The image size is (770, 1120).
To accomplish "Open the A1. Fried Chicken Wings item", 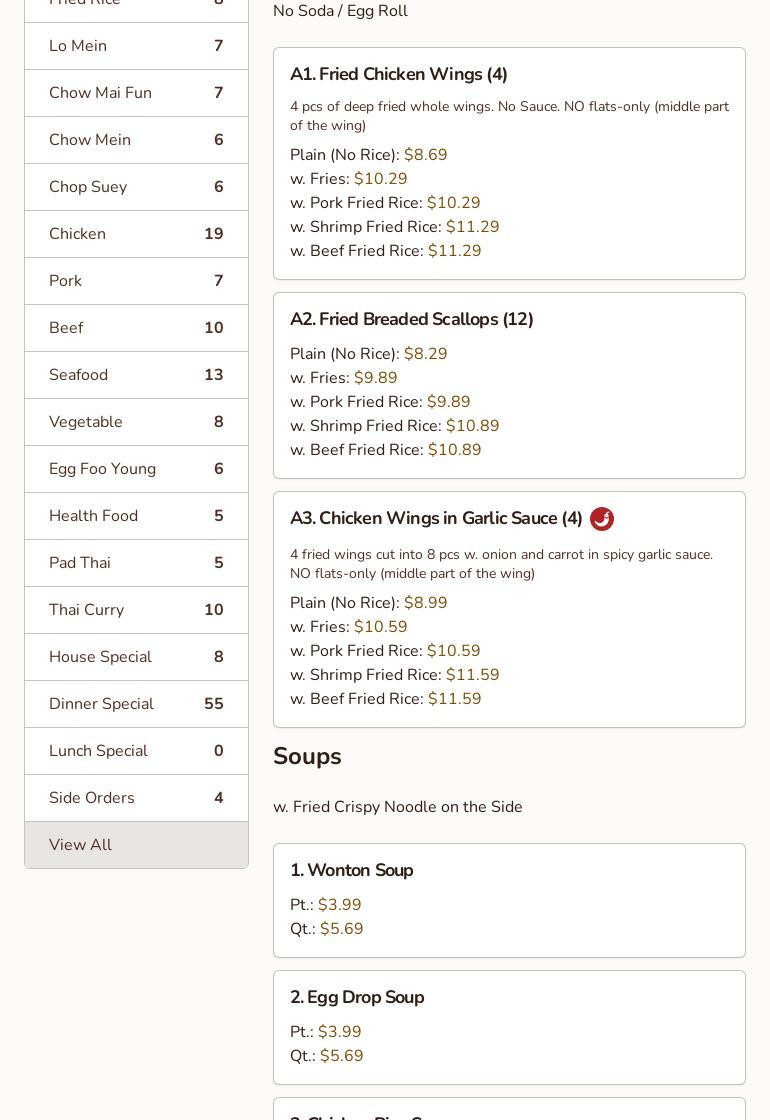I will [399, 75].
